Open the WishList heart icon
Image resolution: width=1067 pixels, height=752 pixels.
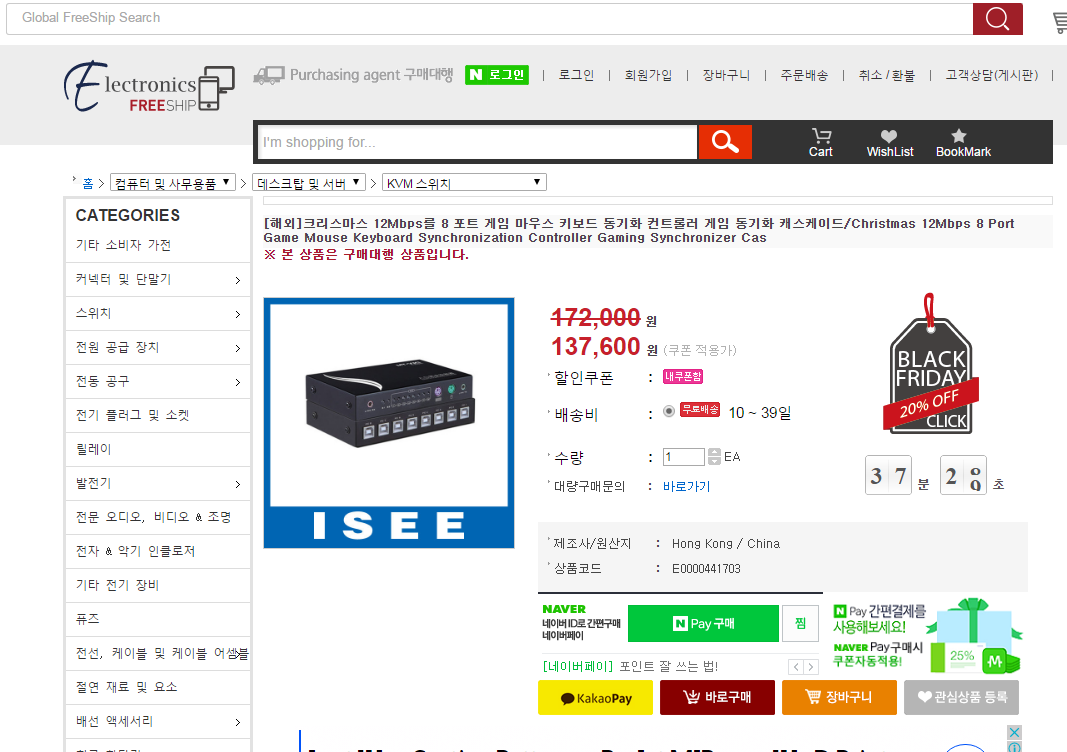pyautogui.click(x=889, y=142)
